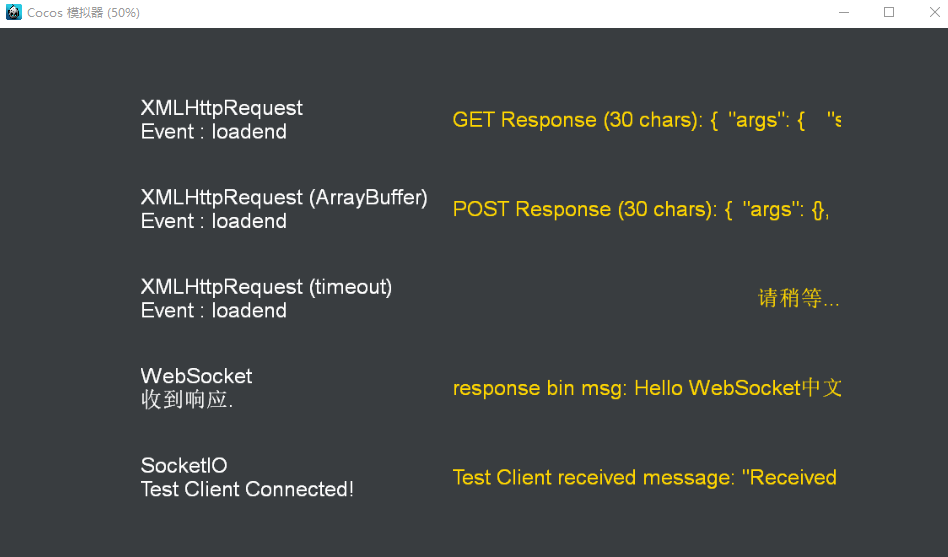
Task: Click the XMLHttpRequest (ArrayBuffer) heading
Action: (284, 197)
